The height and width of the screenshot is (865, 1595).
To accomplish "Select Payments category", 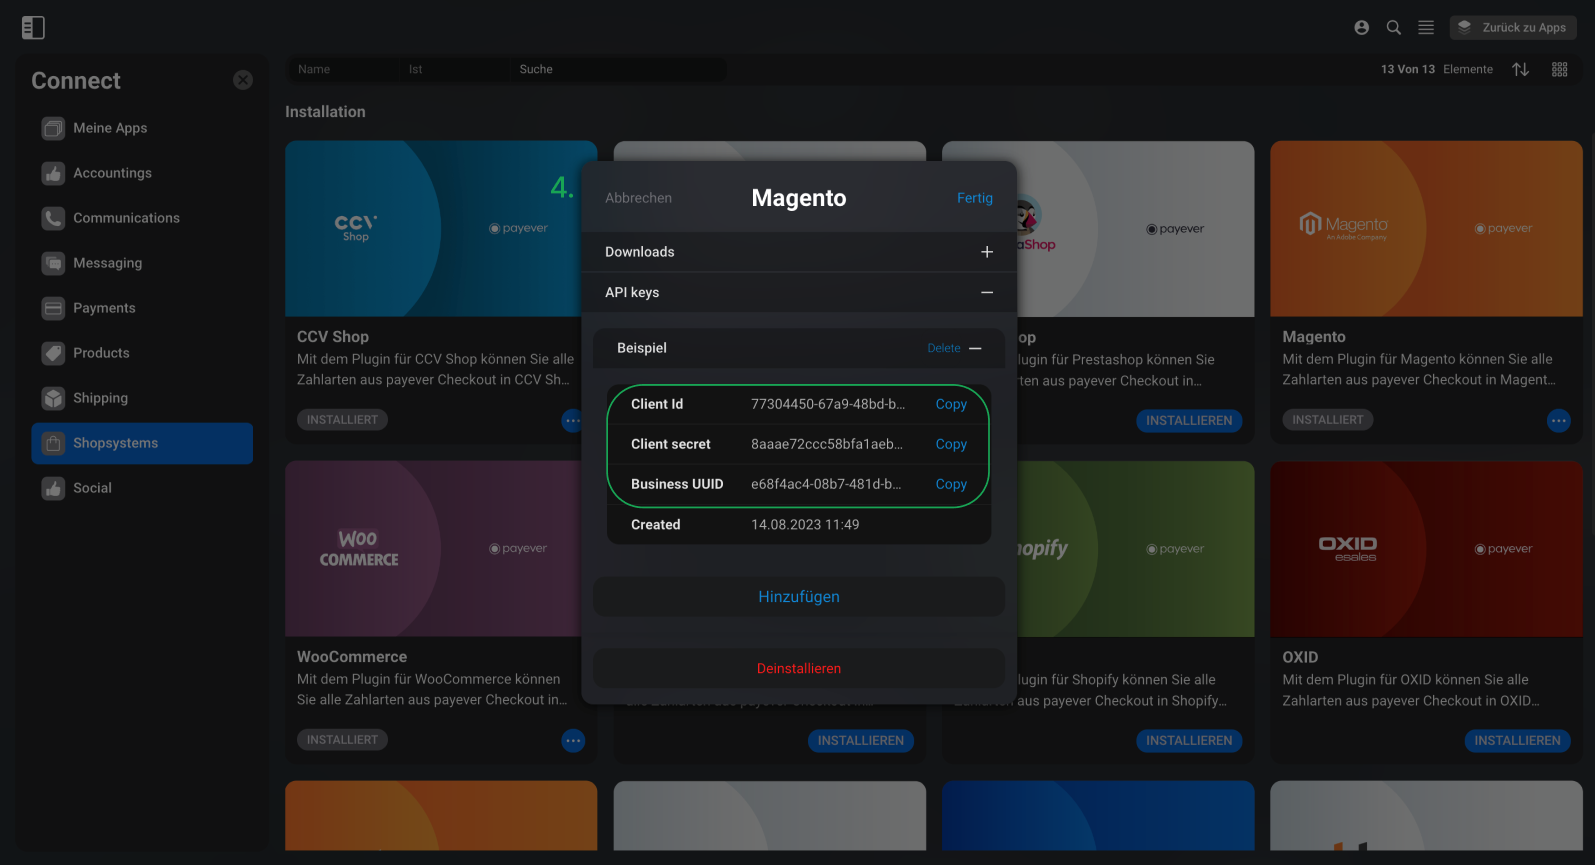I will click(142, 308).
